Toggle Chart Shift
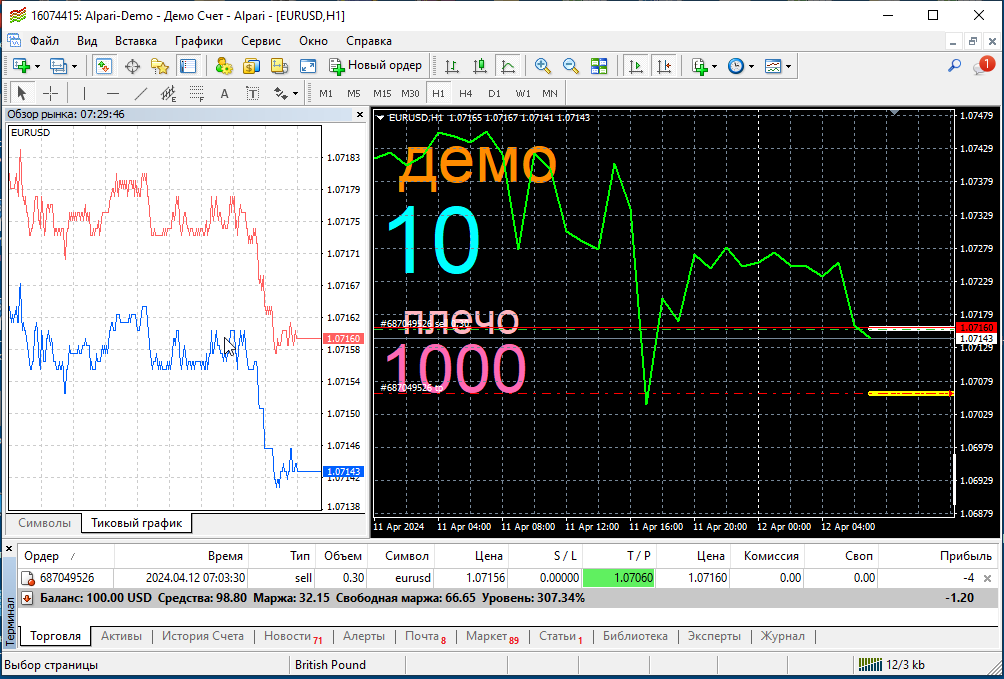 pos(664,66)
